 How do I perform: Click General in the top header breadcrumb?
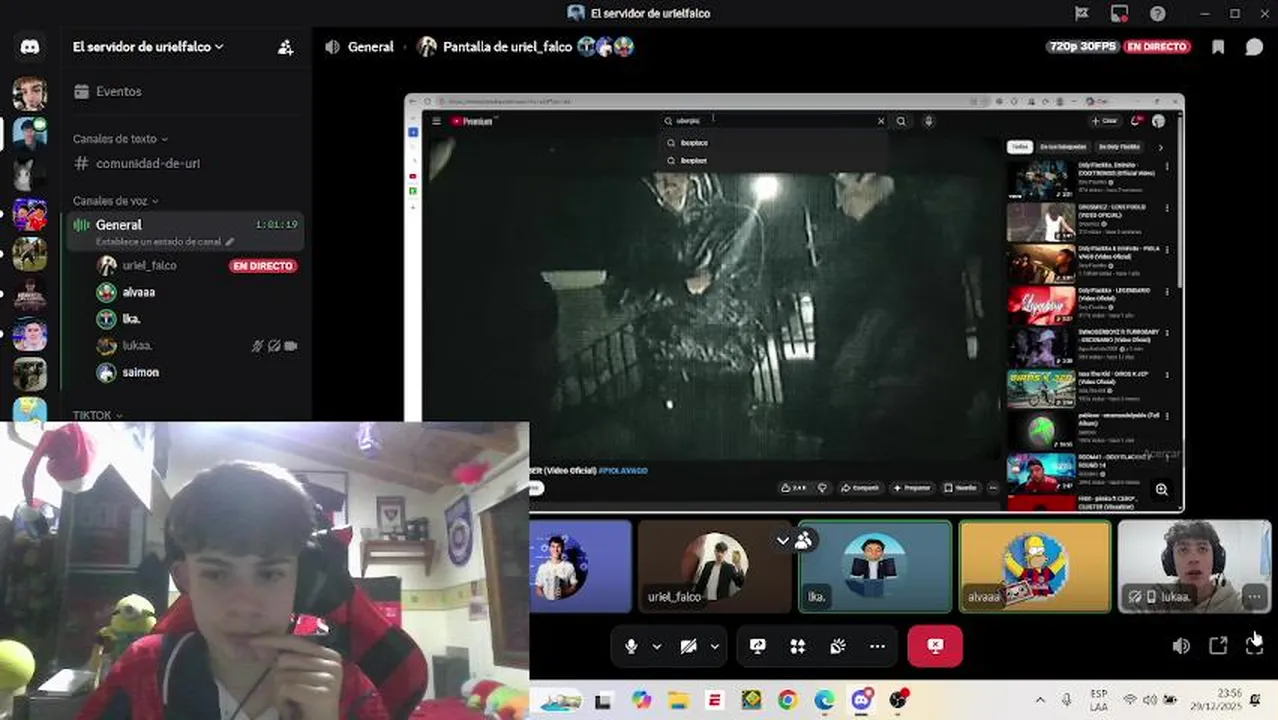[370, 47]
